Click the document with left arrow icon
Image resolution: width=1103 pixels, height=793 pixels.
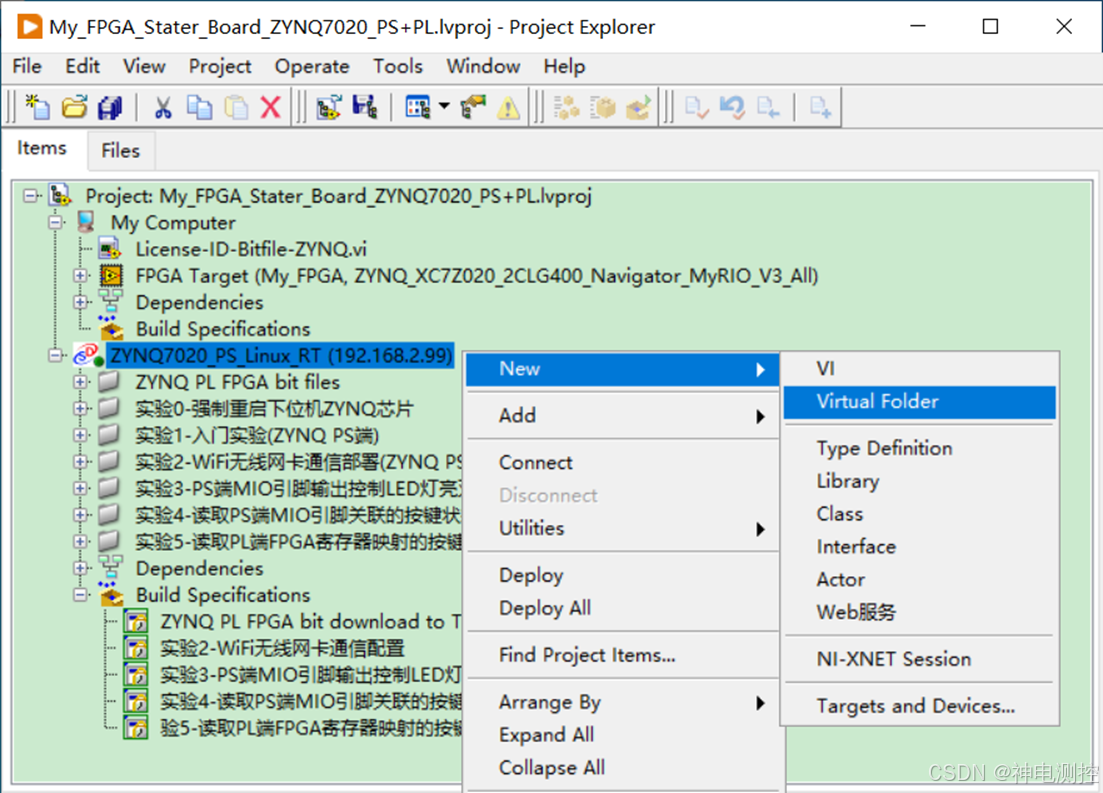(x=767, y=107)
